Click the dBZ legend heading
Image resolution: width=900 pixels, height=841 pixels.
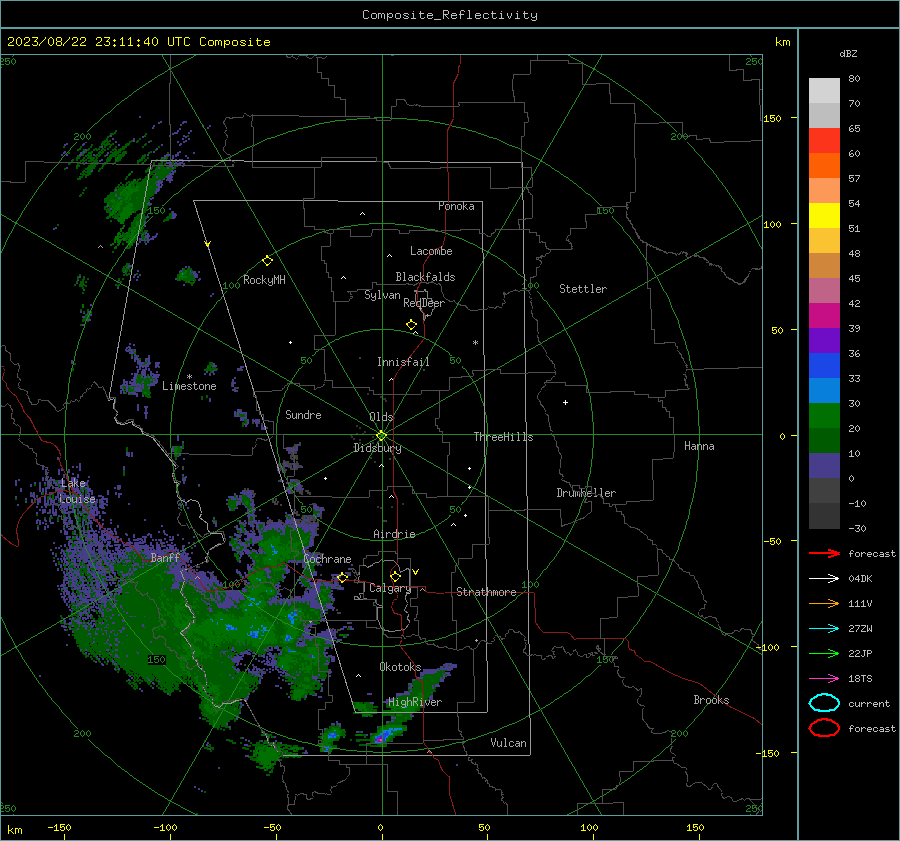pos(848,54)
